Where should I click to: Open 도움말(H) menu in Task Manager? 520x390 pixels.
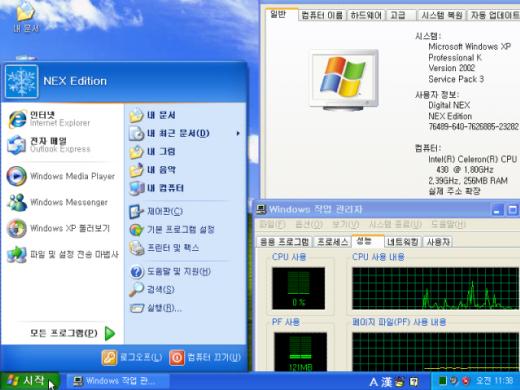(x=448, y=224)
